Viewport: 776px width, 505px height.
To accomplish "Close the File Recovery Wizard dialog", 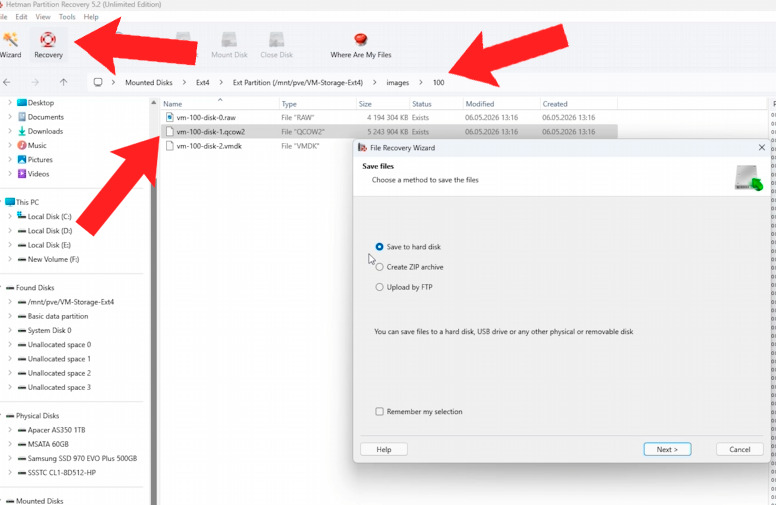I will 762,148.
